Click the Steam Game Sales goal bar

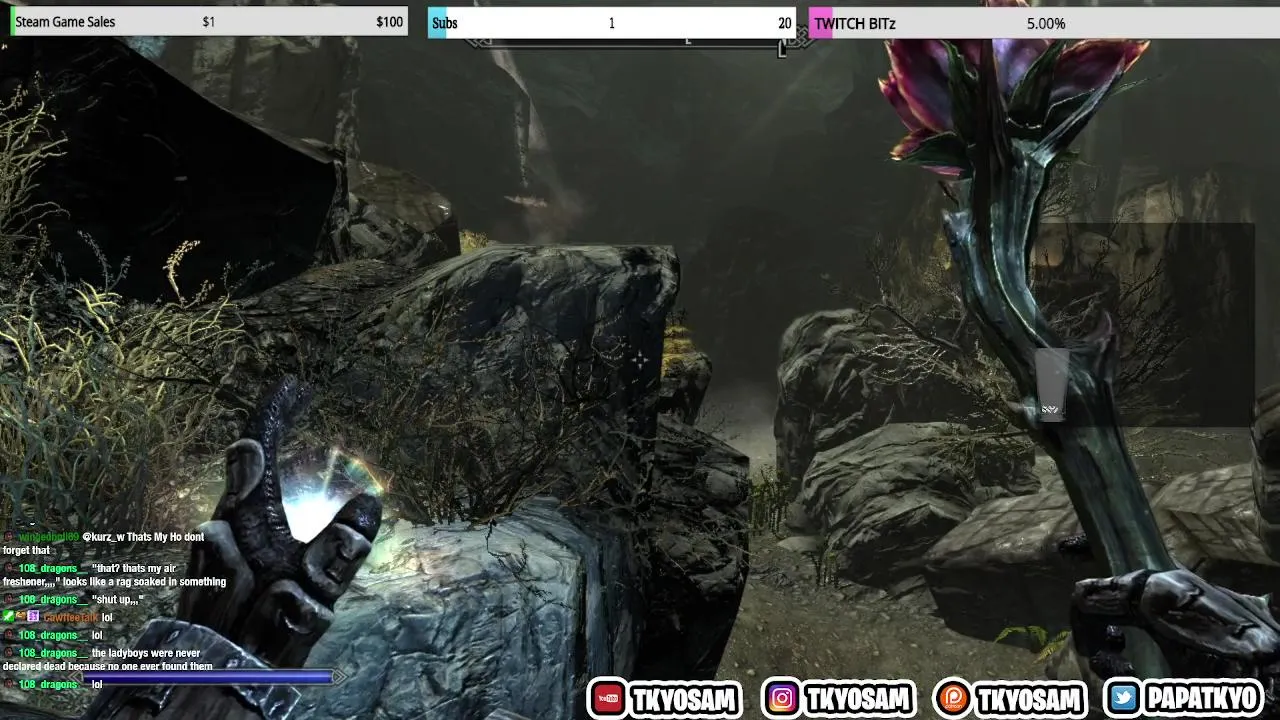pyautogui.click(x=209, y=22)
